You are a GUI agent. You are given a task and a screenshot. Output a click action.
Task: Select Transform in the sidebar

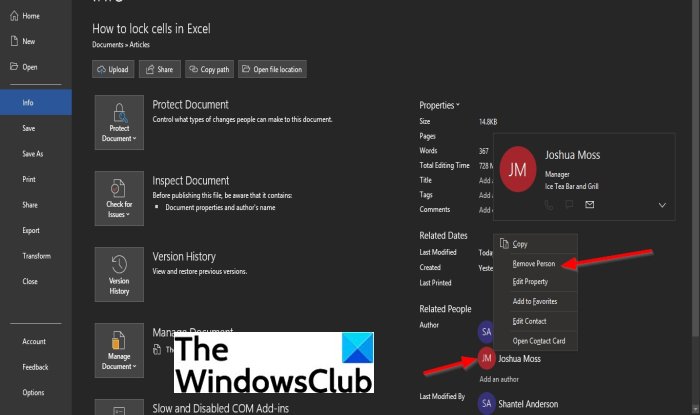click(x=37, y=256)
